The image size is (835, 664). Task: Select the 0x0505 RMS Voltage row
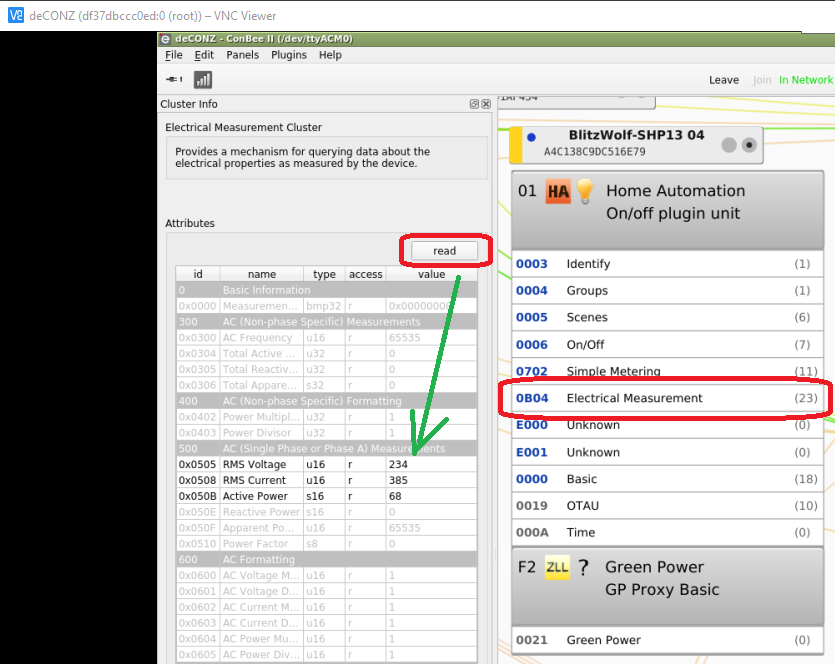[x=326, y=464]
